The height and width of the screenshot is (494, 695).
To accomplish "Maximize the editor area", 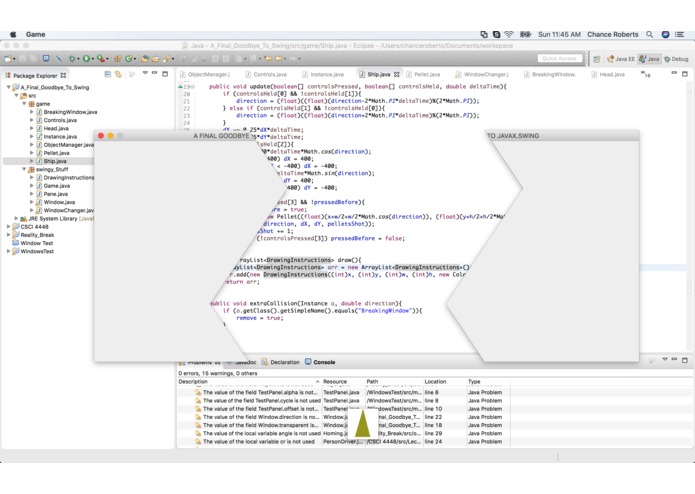I will click(x=685, y=74).
